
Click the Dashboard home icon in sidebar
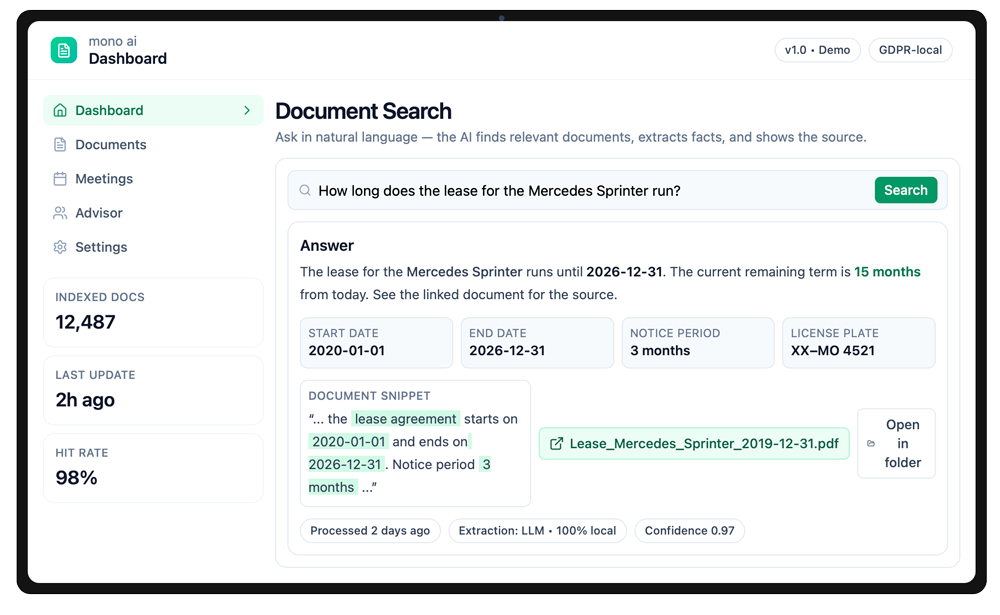(60, 110)
